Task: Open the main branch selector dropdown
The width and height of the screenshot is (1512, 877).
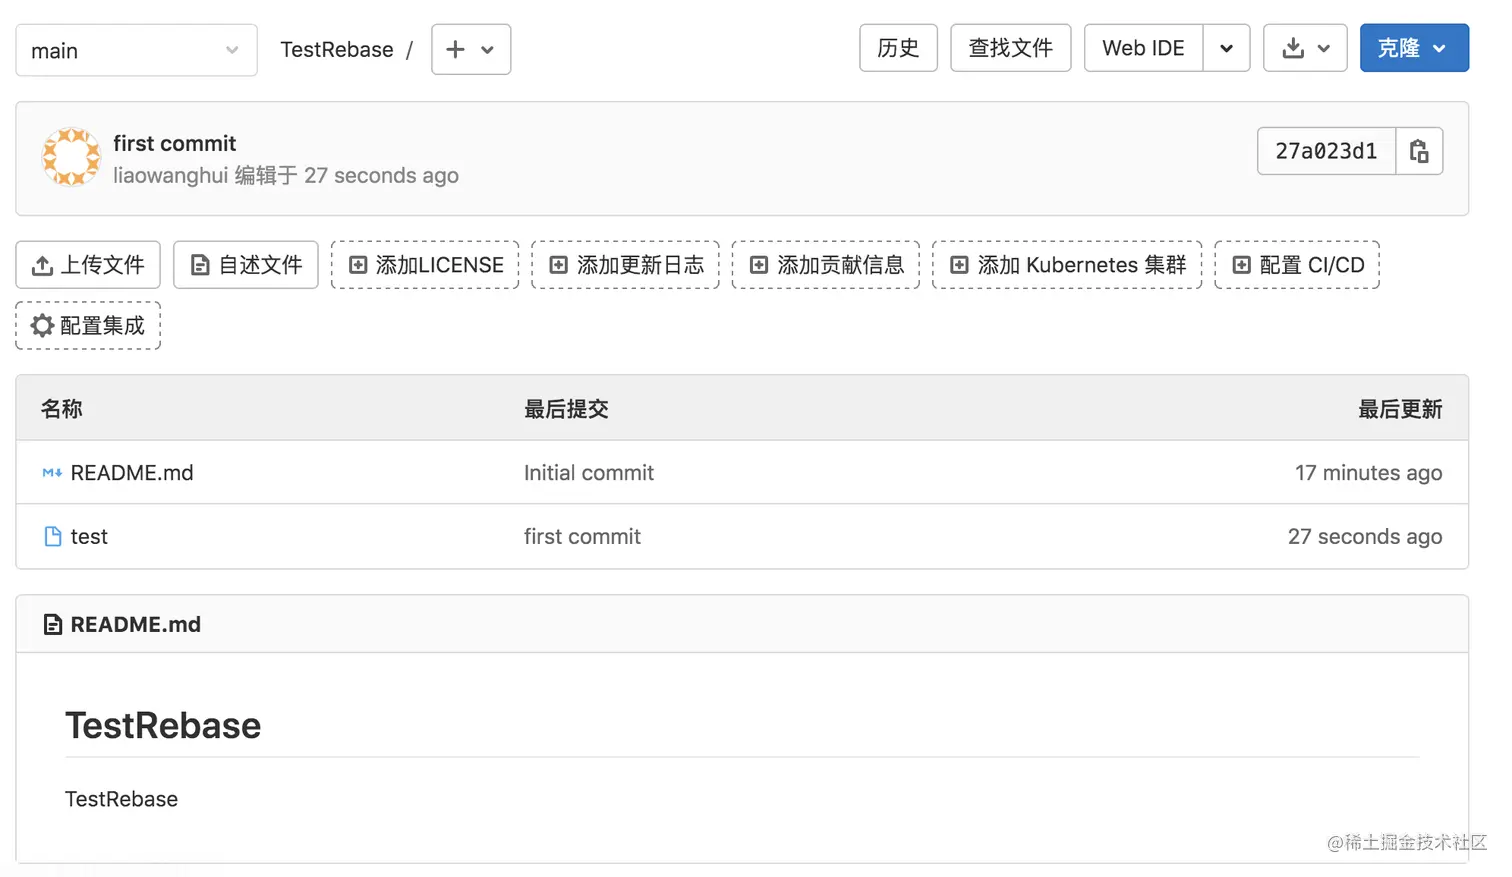Action: (x=136, y=50)
